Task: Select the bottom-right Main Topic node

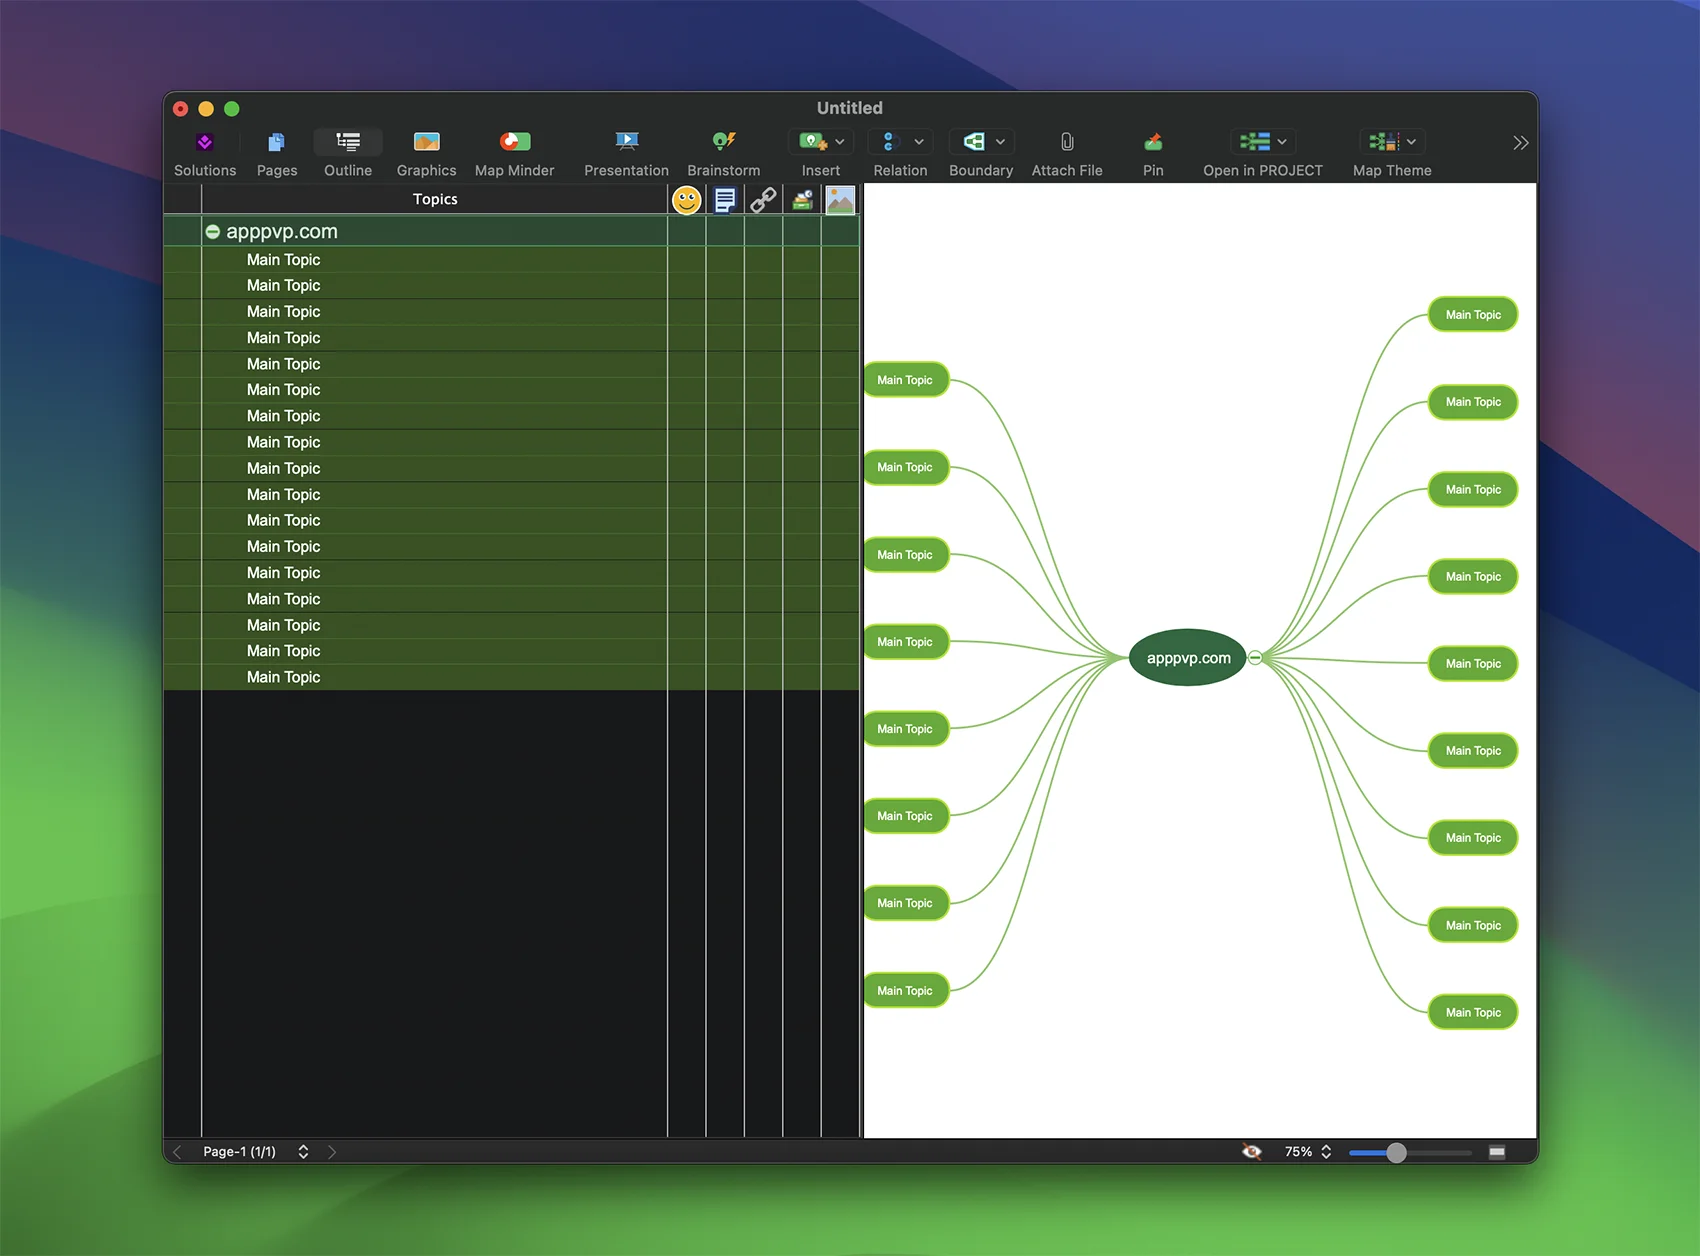Action: 1473,1013
